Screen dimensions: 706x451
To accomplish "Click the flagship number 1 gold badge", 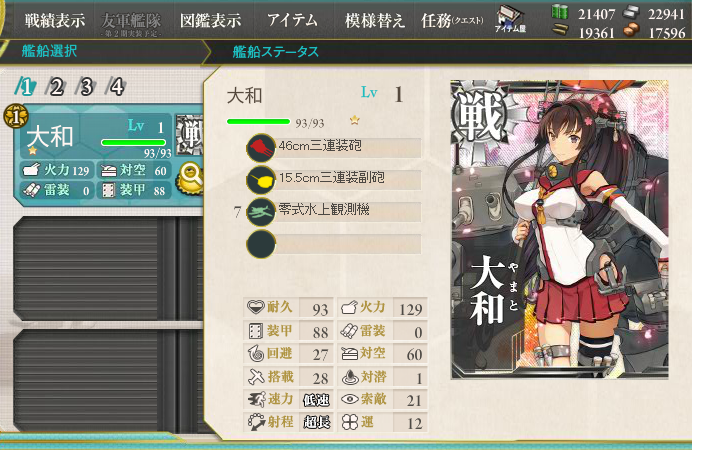I will point(16,116).
